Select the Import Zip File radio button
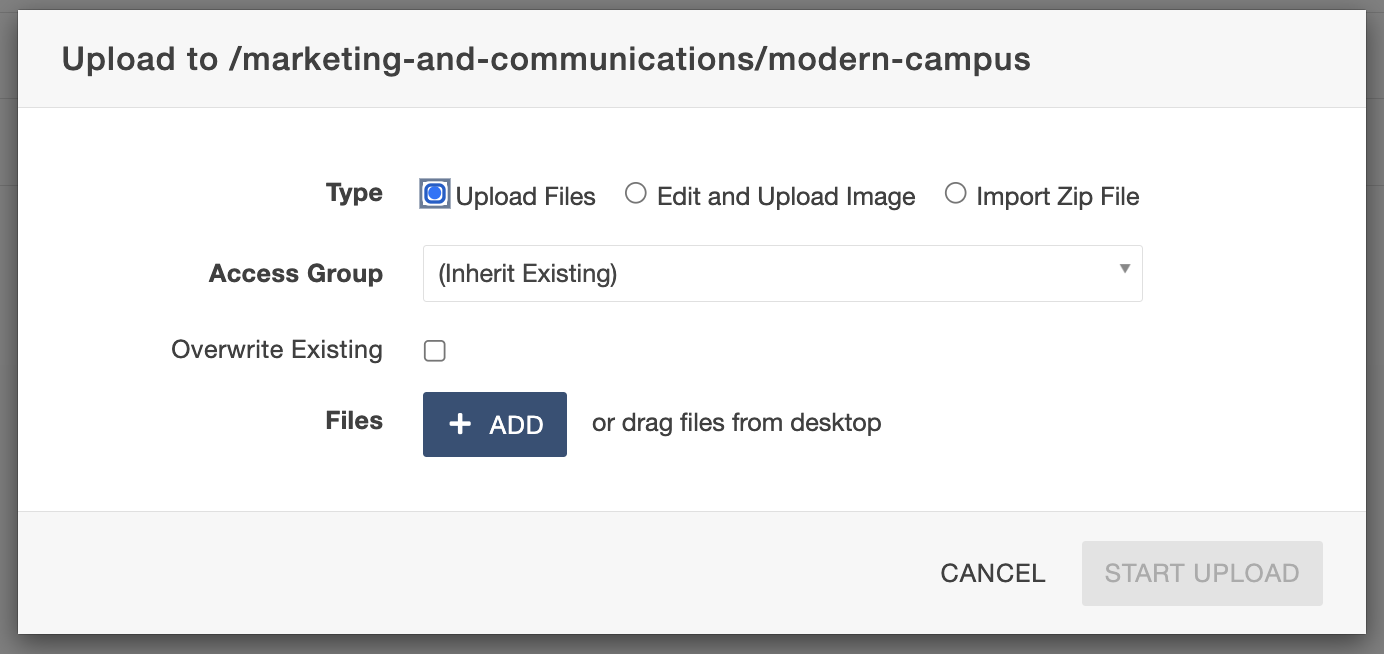This screenshot has height=654, width=1384. [955, 195]
